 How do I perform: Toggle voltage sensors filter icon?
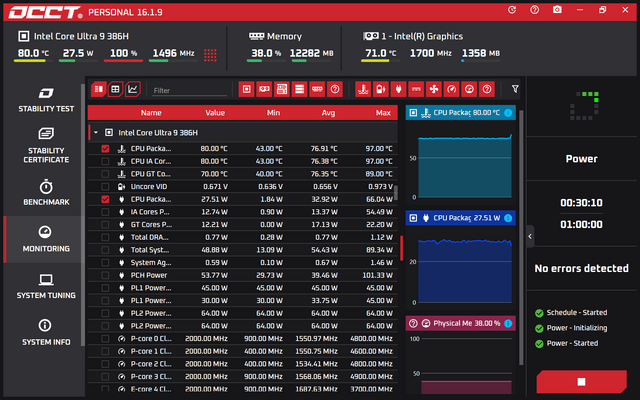click(x=380, y=89)
